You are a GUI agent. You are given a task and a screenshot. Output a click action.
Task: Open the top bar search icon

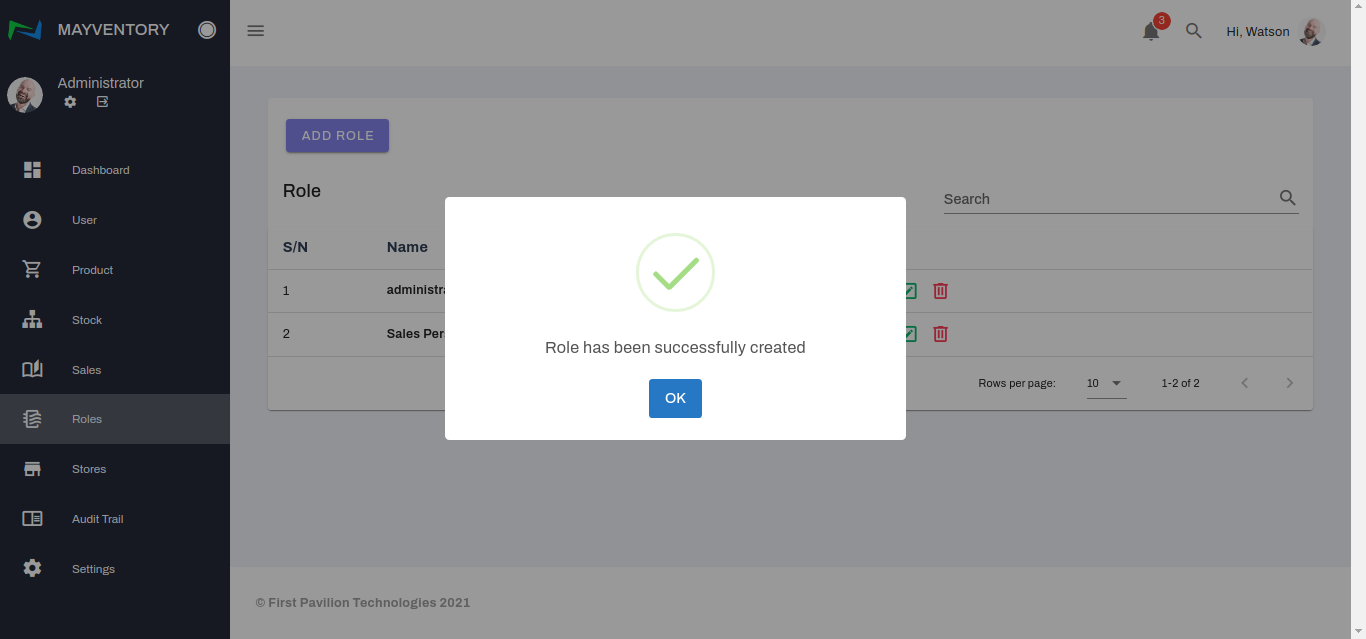[1193, 31]
